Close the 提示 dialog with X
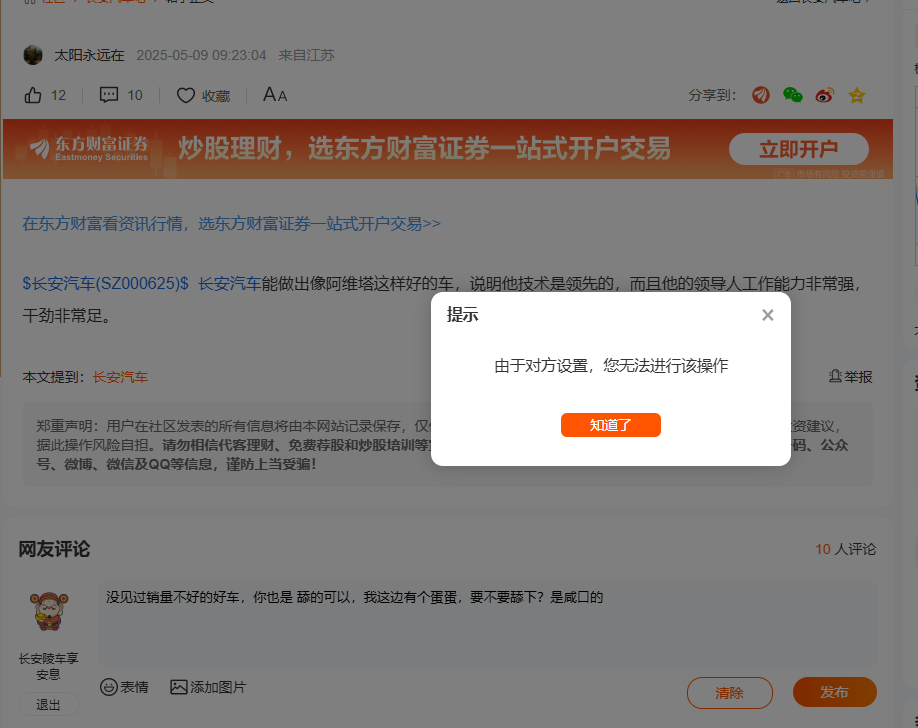918x728 pixels. click(x=768, y=315)
